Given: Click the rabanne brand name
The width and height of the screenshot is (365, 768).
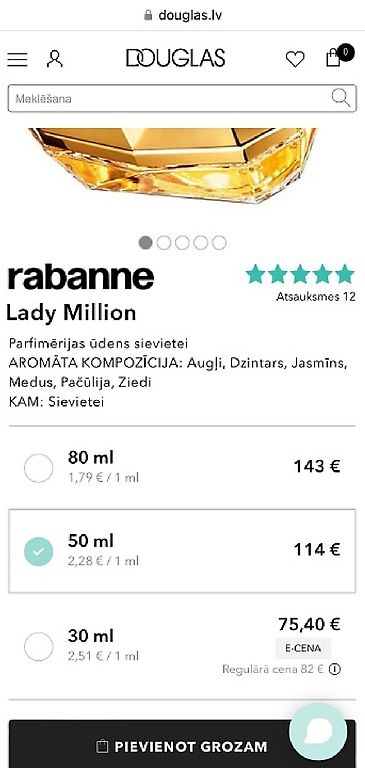Looking at the screenshot, I should (x=81, y=277).
